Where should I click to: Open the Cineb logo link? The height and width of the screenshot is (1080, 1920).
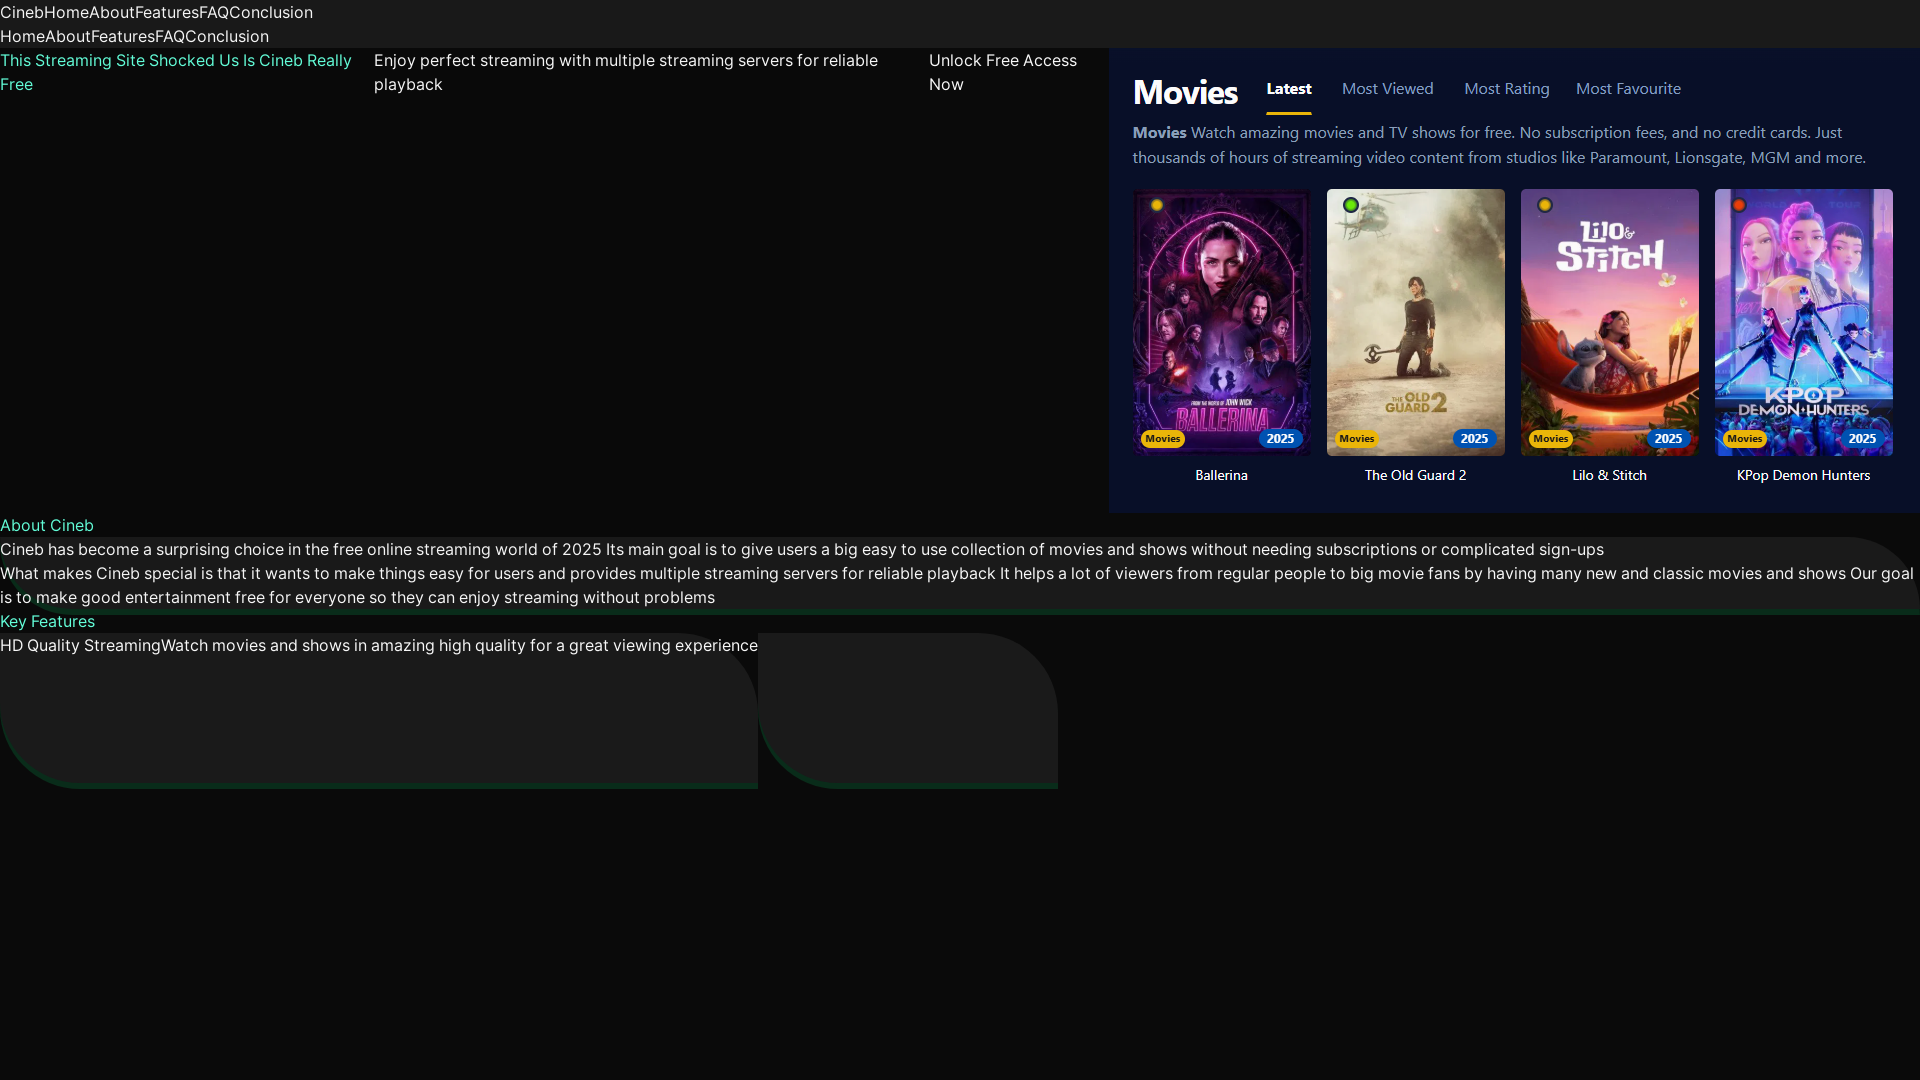[22, 12]
